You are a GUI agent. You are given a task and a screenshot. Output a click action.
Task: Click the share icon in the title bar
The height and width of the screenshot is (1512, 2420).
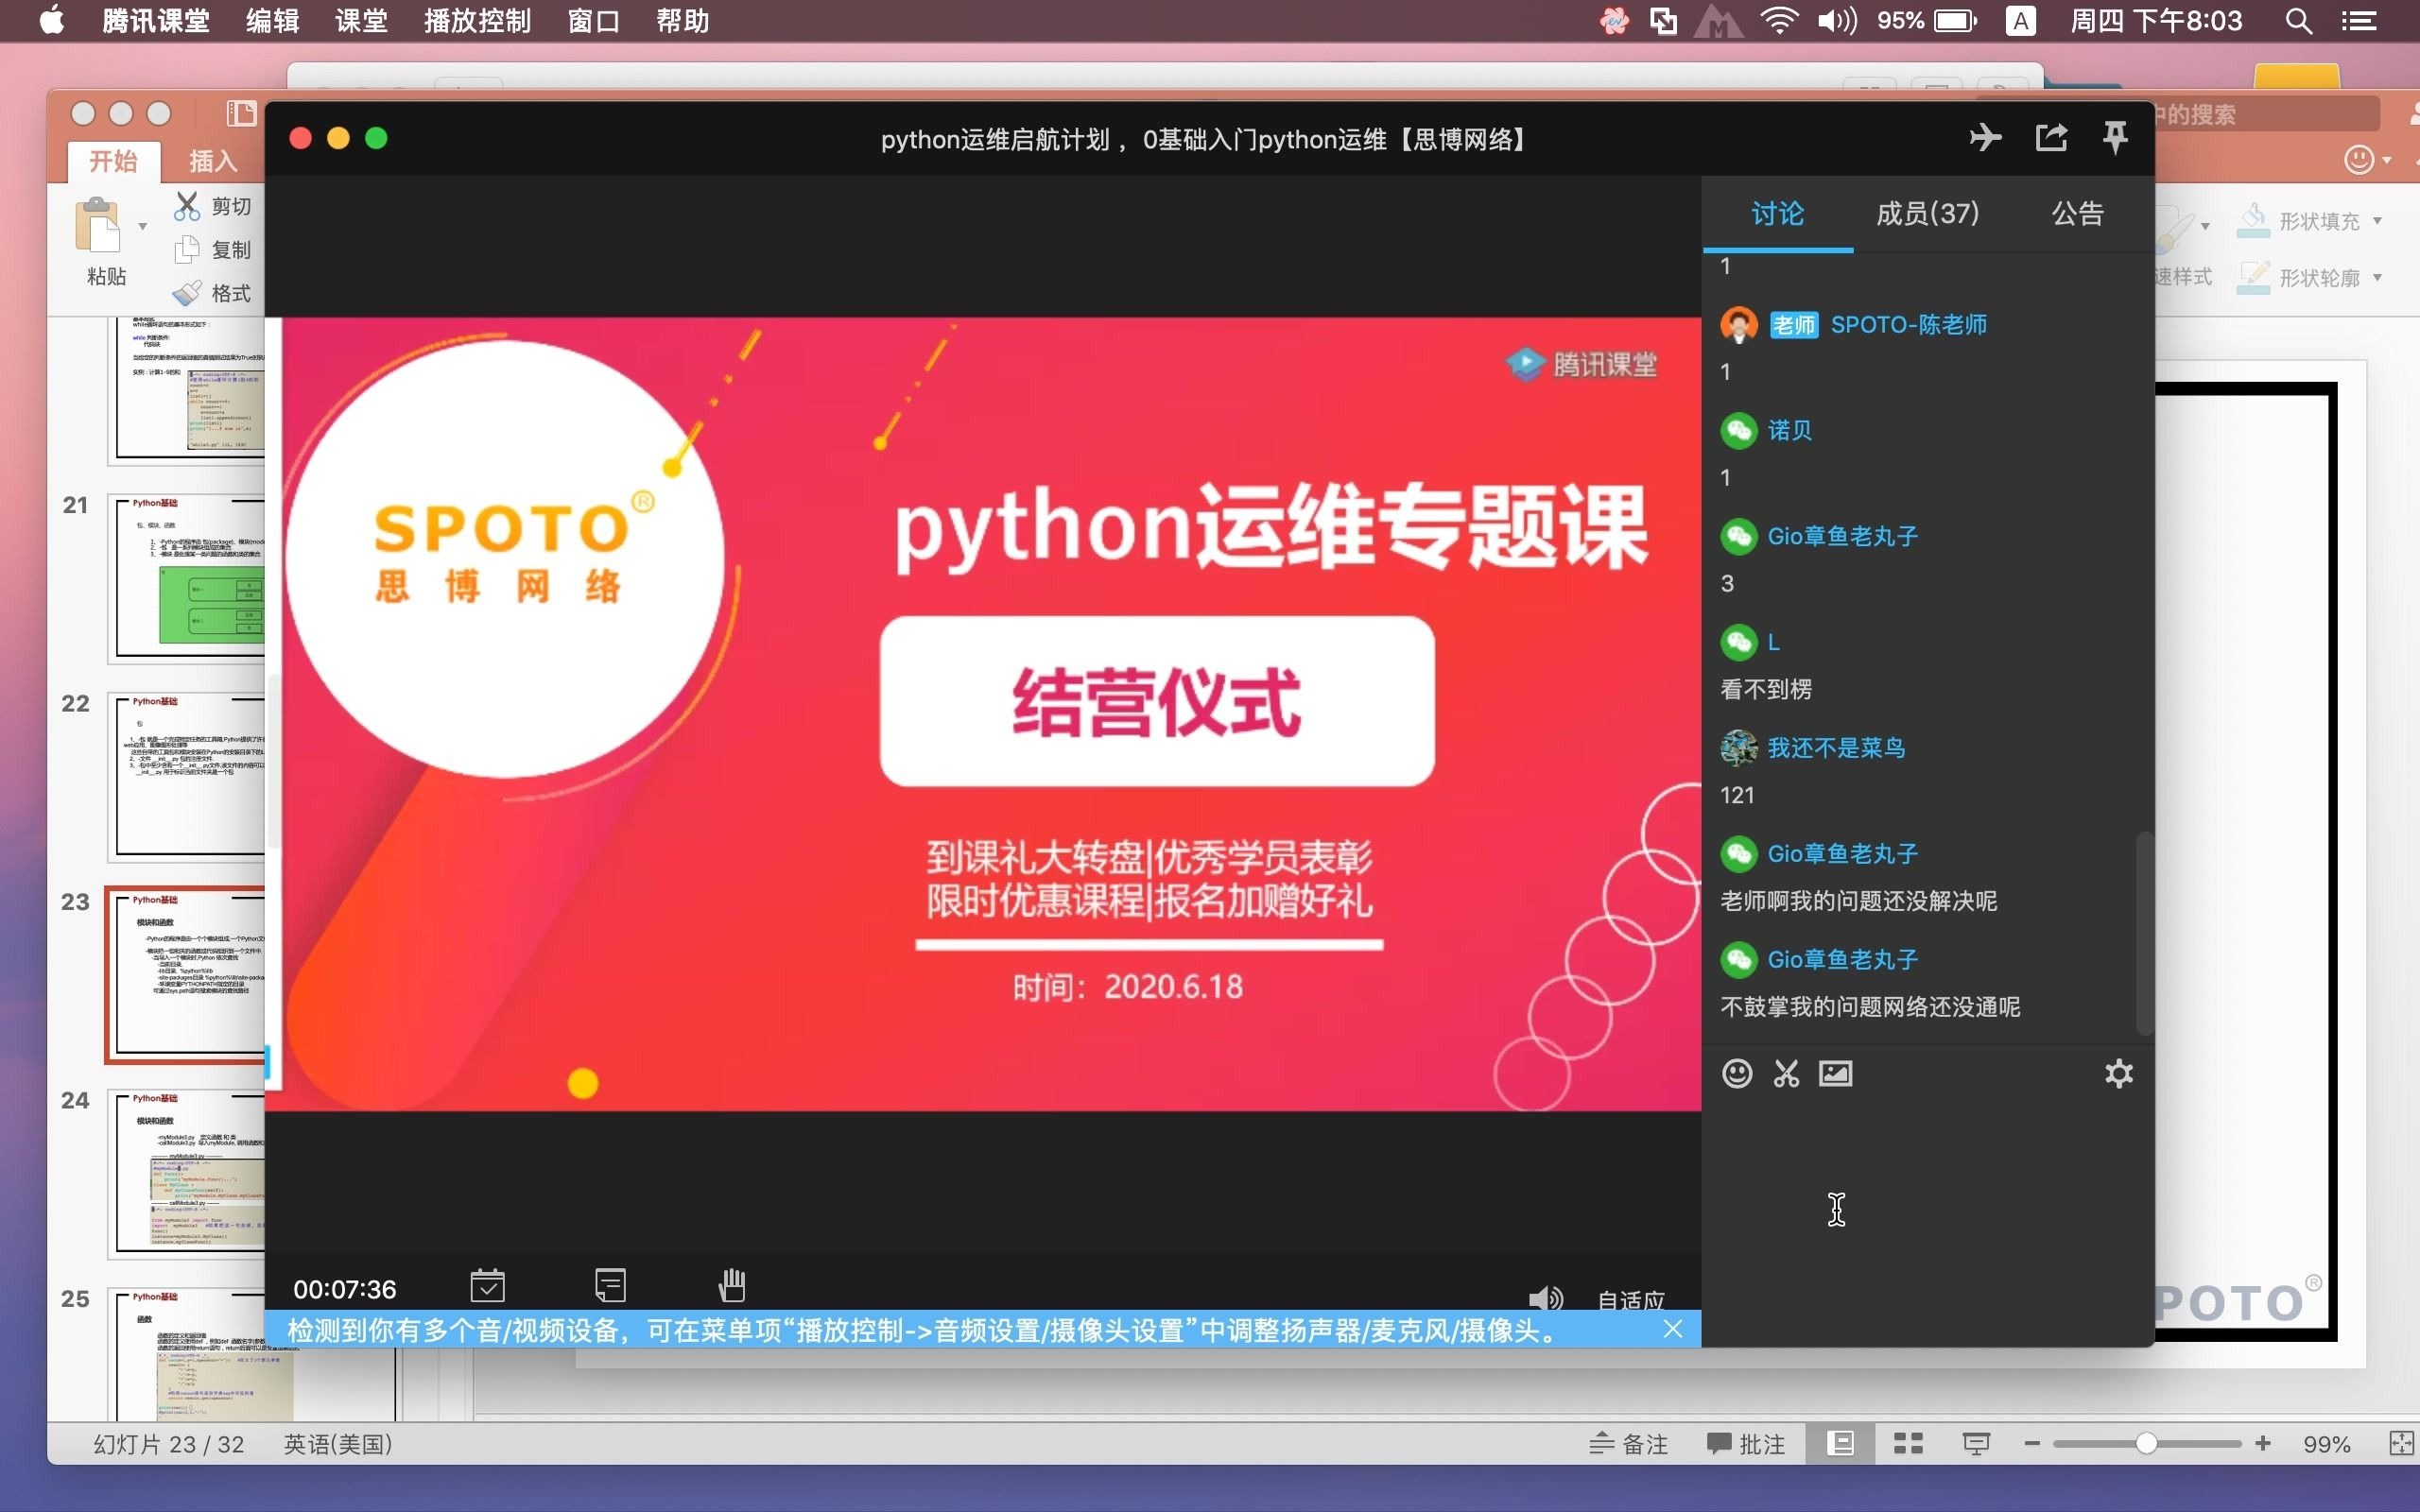tap(2051, 138)
